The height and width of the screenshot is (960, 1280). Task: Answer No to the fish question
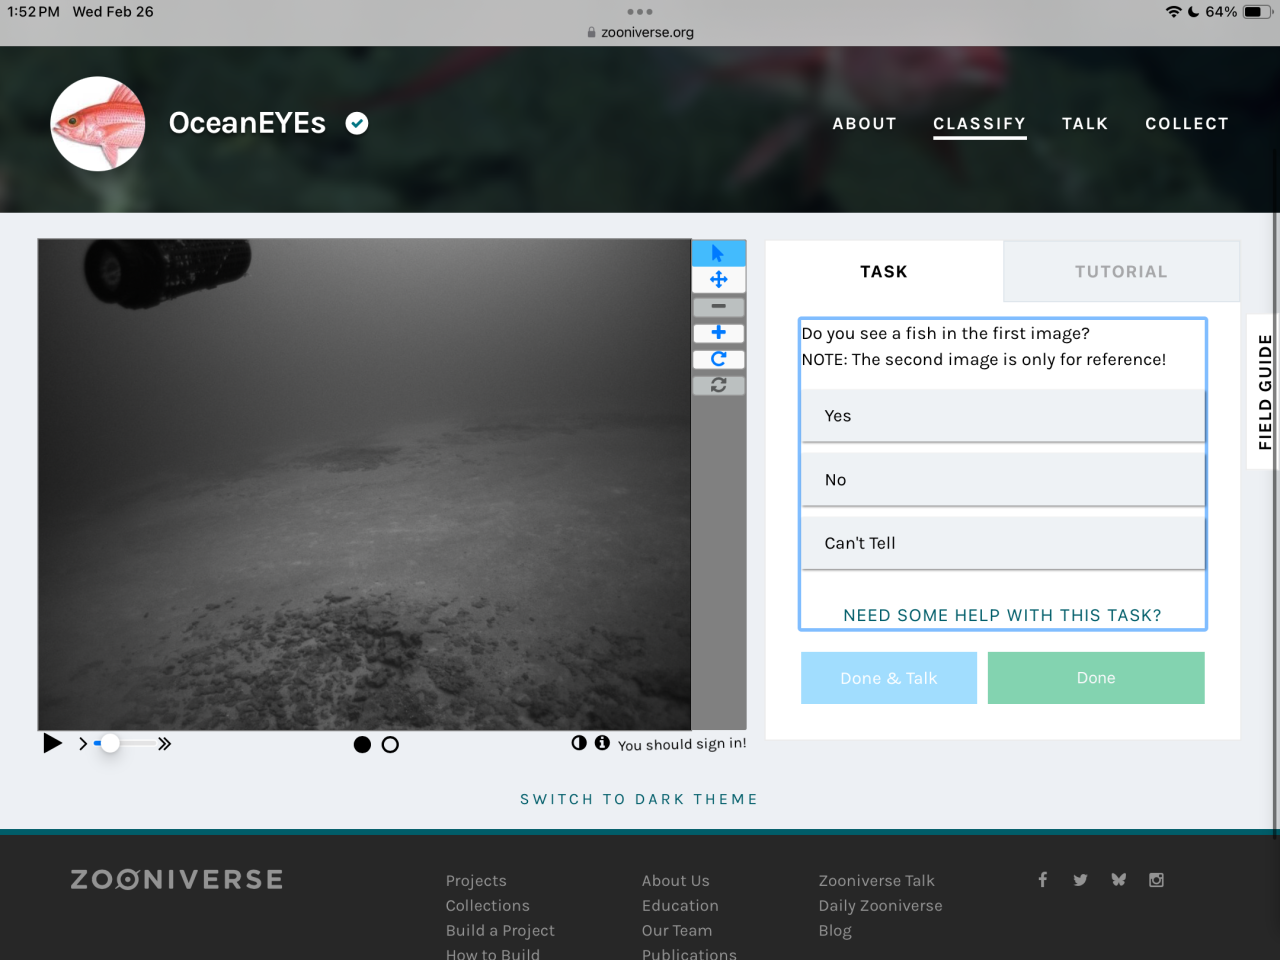[1003, 480]
